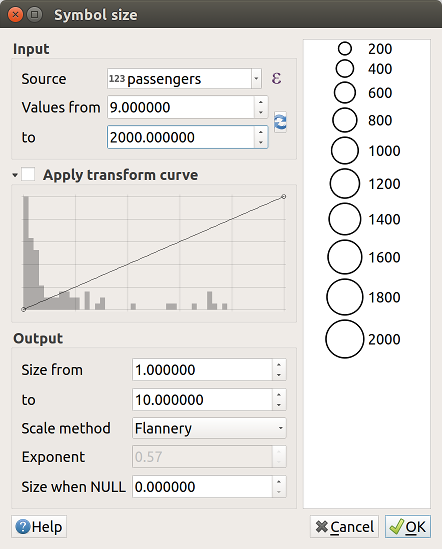442x549 pixels.
Task: Enable the Apply transform curve checkbox
Action: tap(28, 174)
